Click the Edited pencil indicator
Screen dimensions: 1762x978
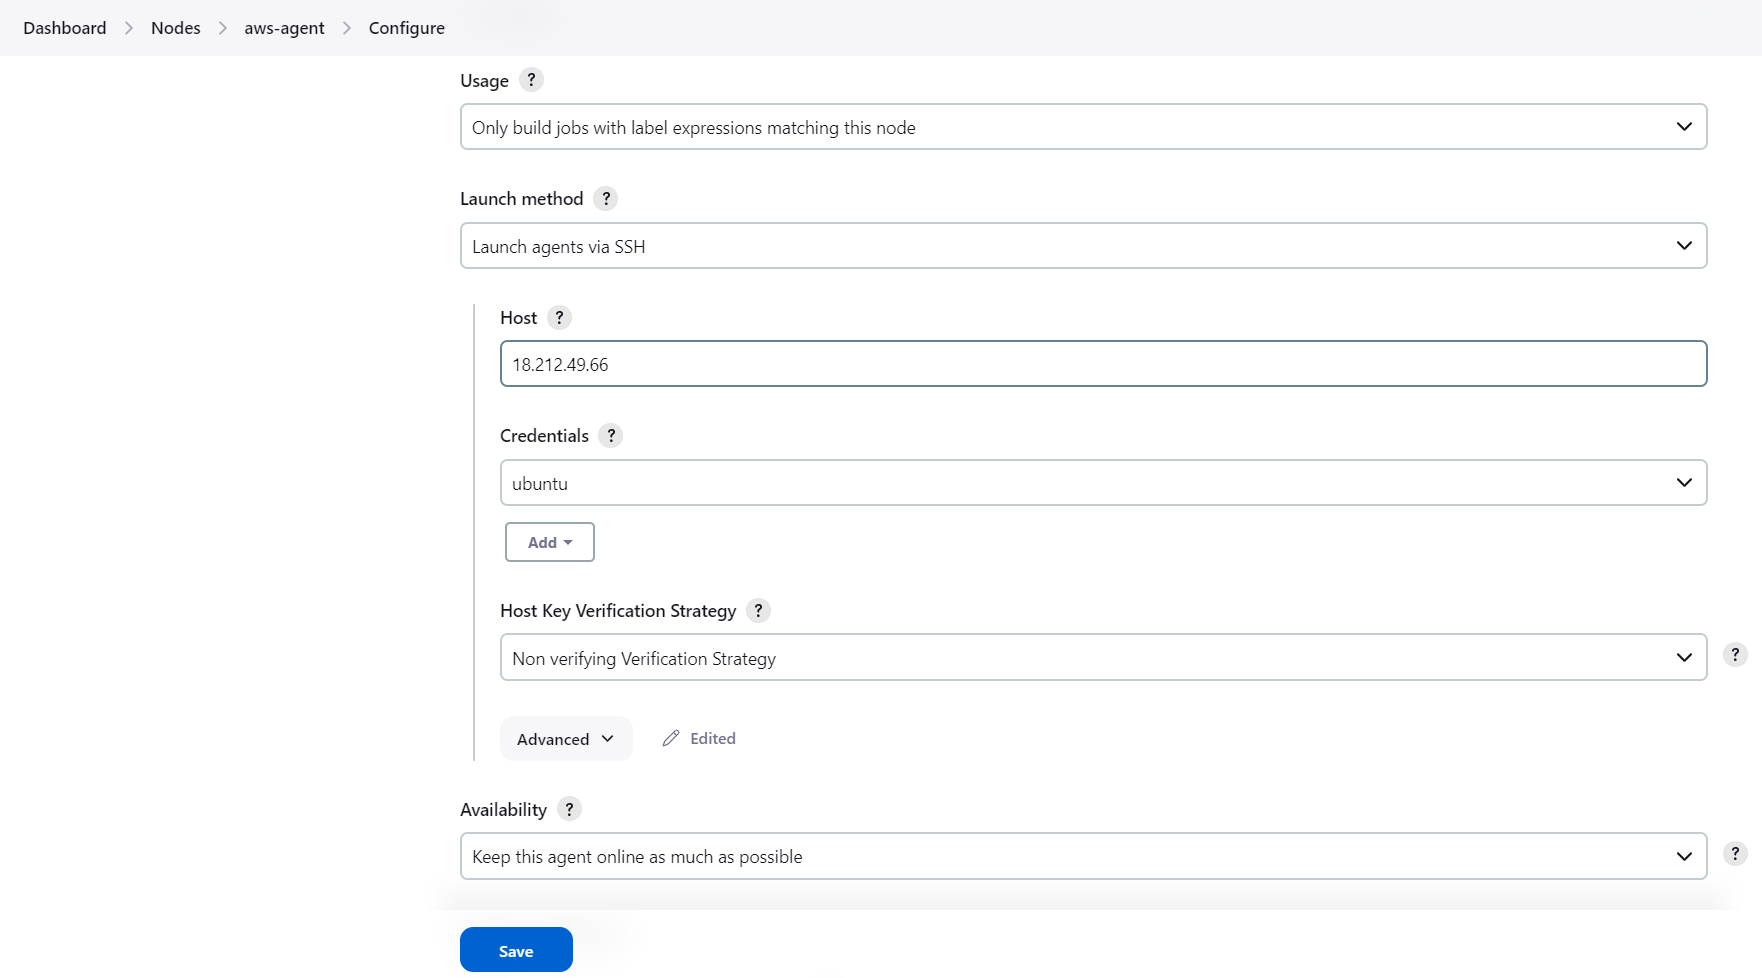pyautogui.click(x=699, y=738)
